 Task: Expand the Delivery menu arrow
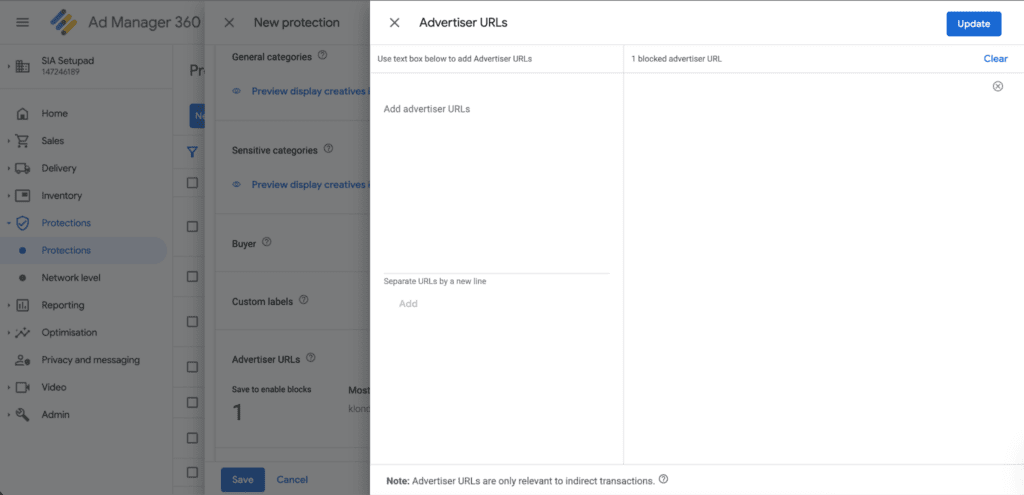tap(8, 168)
